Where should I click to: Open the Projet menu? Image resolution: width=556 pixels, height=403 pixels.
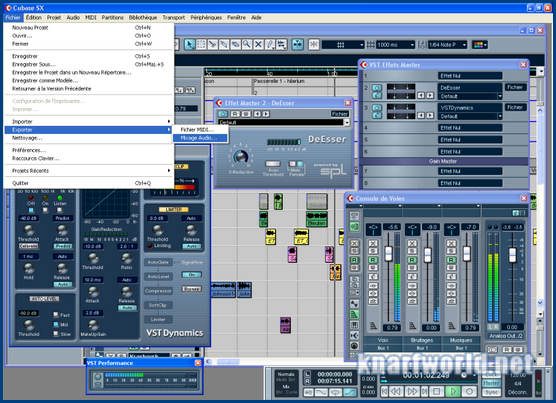point(54,17)
